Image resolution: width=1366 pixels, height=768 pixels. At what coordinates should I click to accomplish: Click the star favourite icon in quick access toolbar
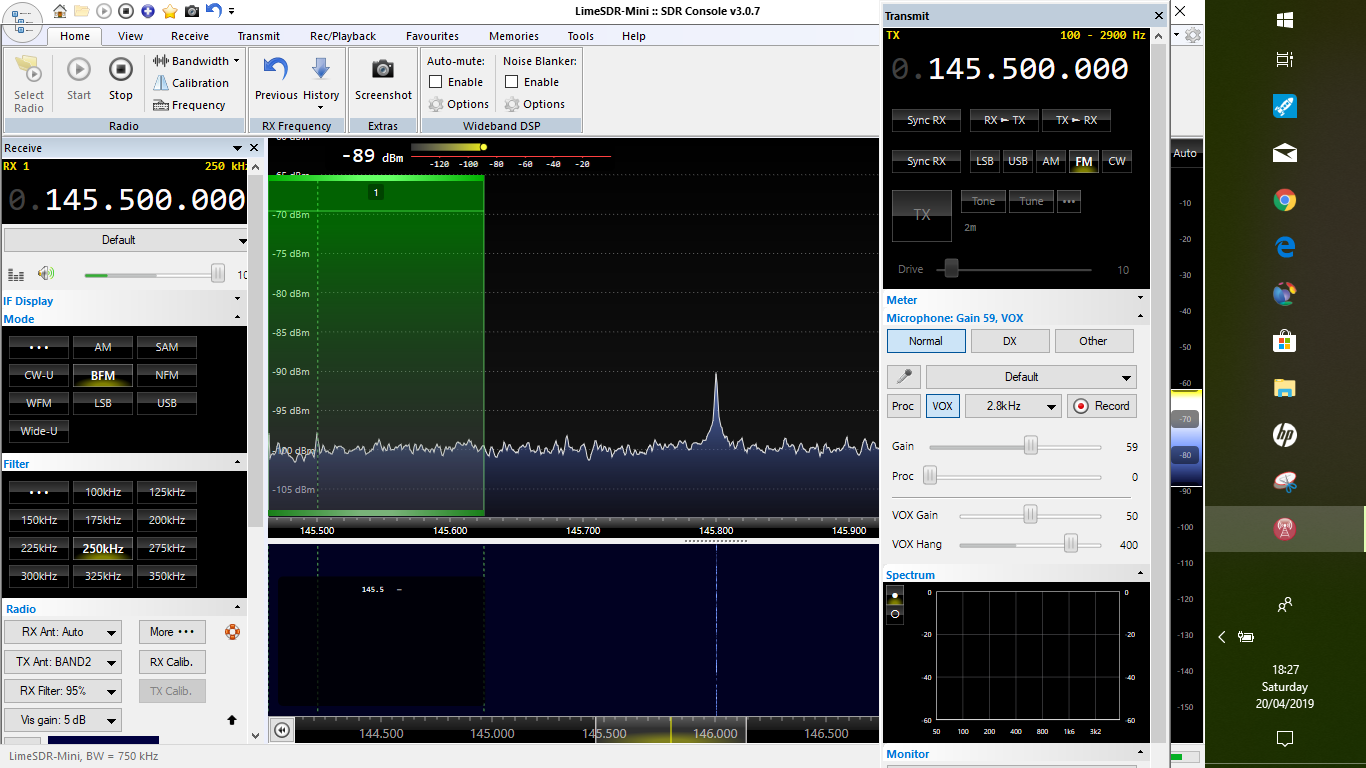pyautogui.click(x=170, y=11)
